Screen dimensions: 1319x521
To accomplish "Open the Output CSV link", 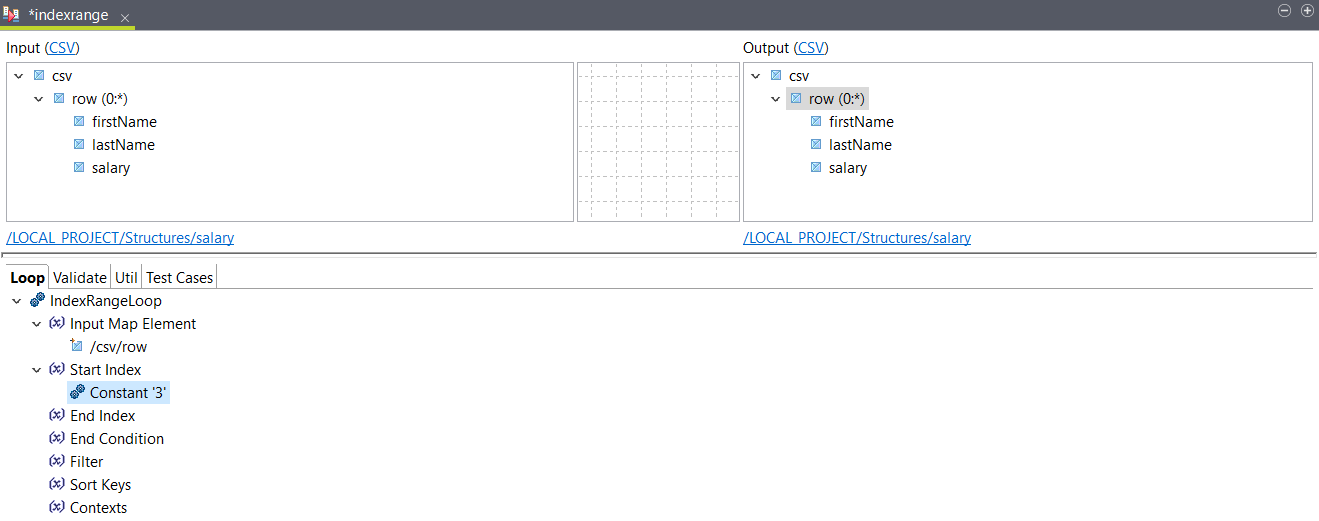I will [811, 48].
